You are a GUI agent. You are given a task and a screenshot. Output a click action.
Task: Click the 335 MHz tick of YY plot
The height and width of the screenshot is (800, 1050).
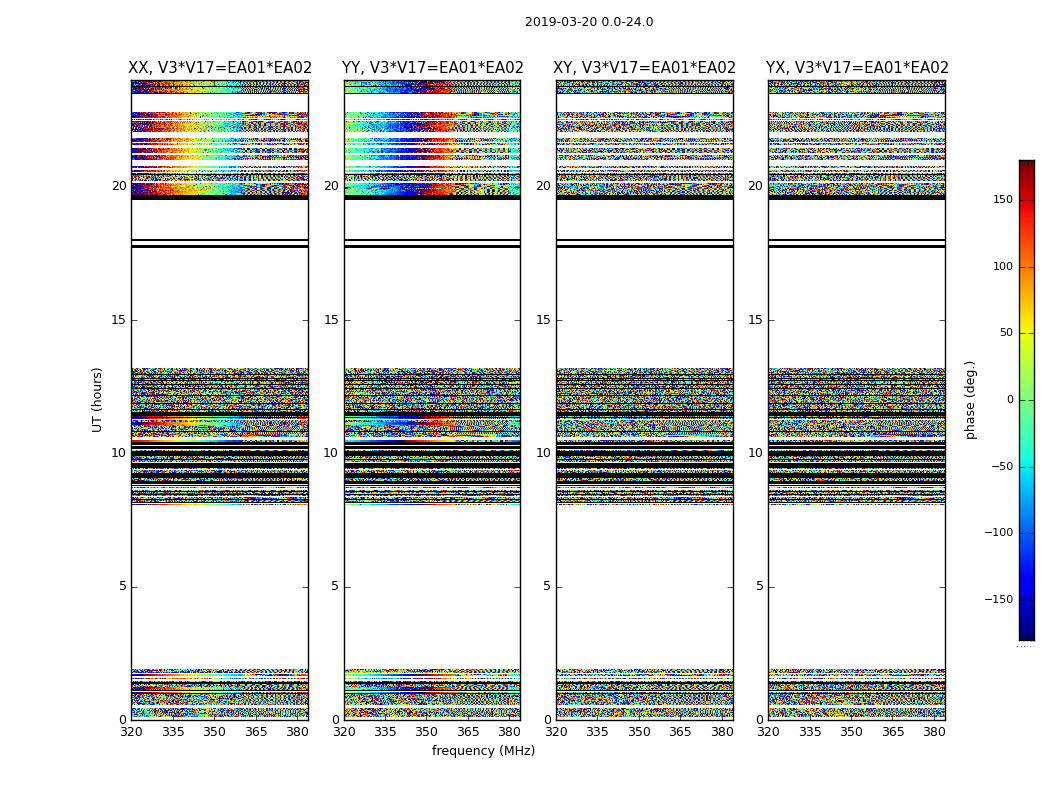pyautogui.click(x=385, y=732)
